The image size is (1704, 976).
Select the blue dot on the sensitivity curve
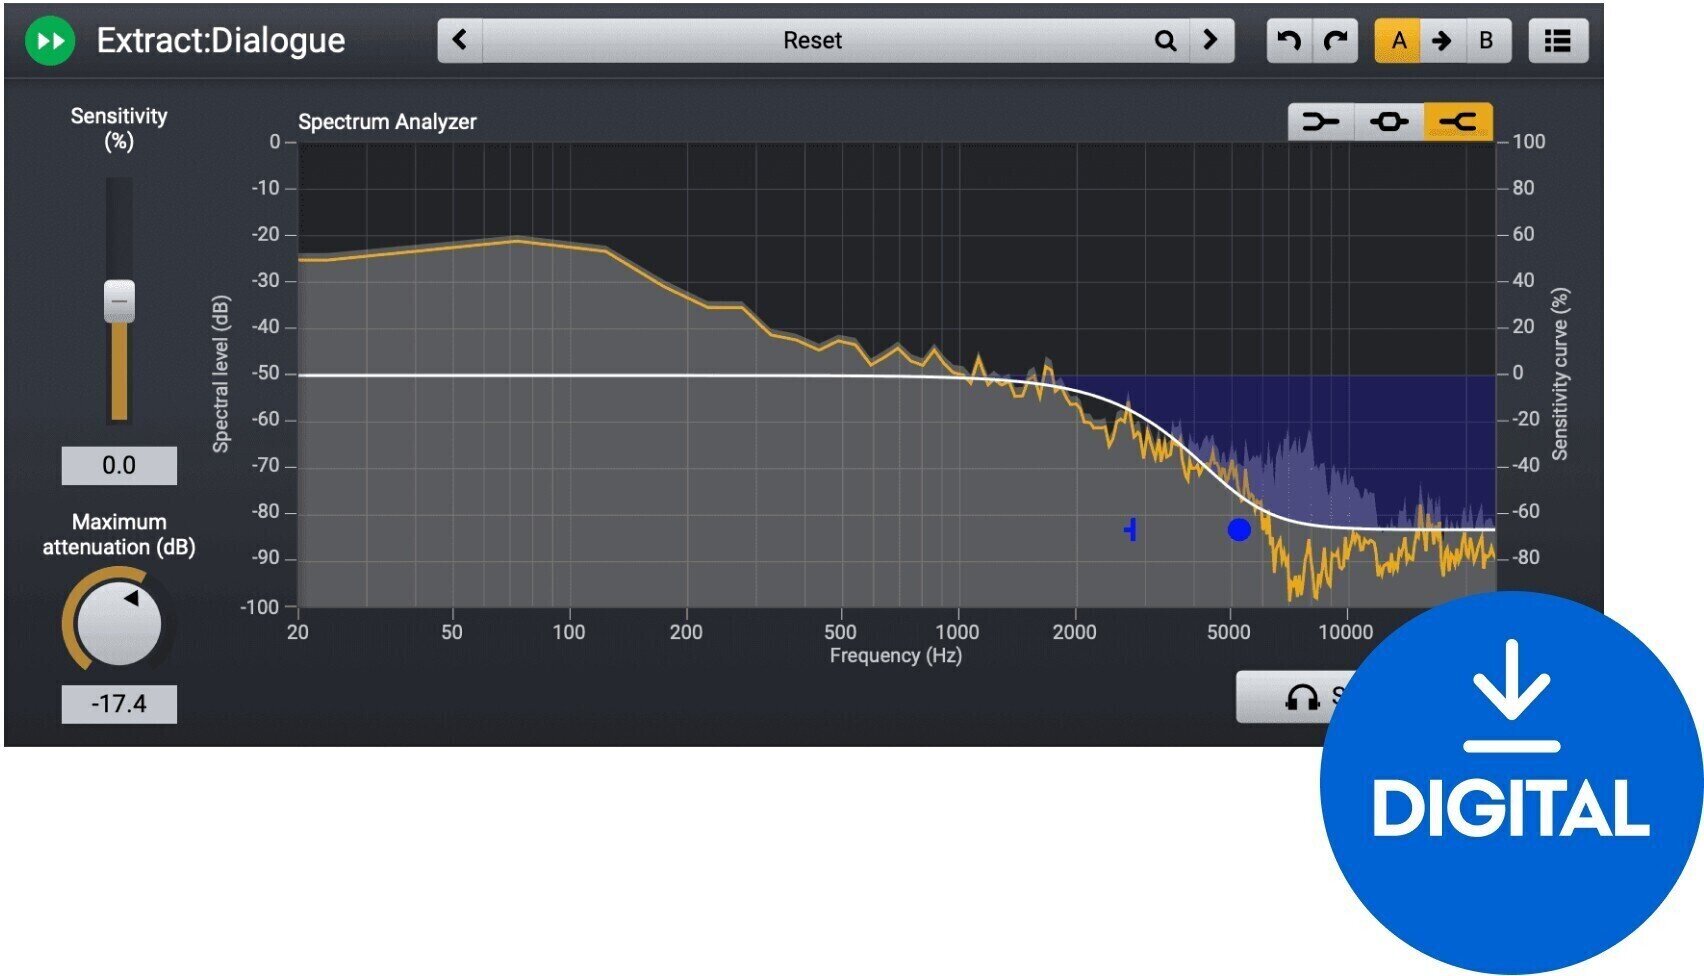click(1240, 529)
